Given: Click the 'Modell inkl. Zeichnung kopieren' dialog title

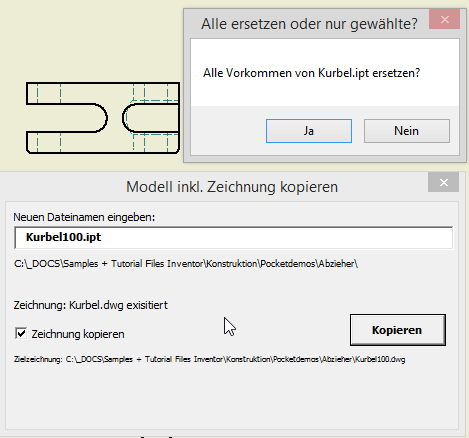Looking at the screenshot, I should (232, 187).
